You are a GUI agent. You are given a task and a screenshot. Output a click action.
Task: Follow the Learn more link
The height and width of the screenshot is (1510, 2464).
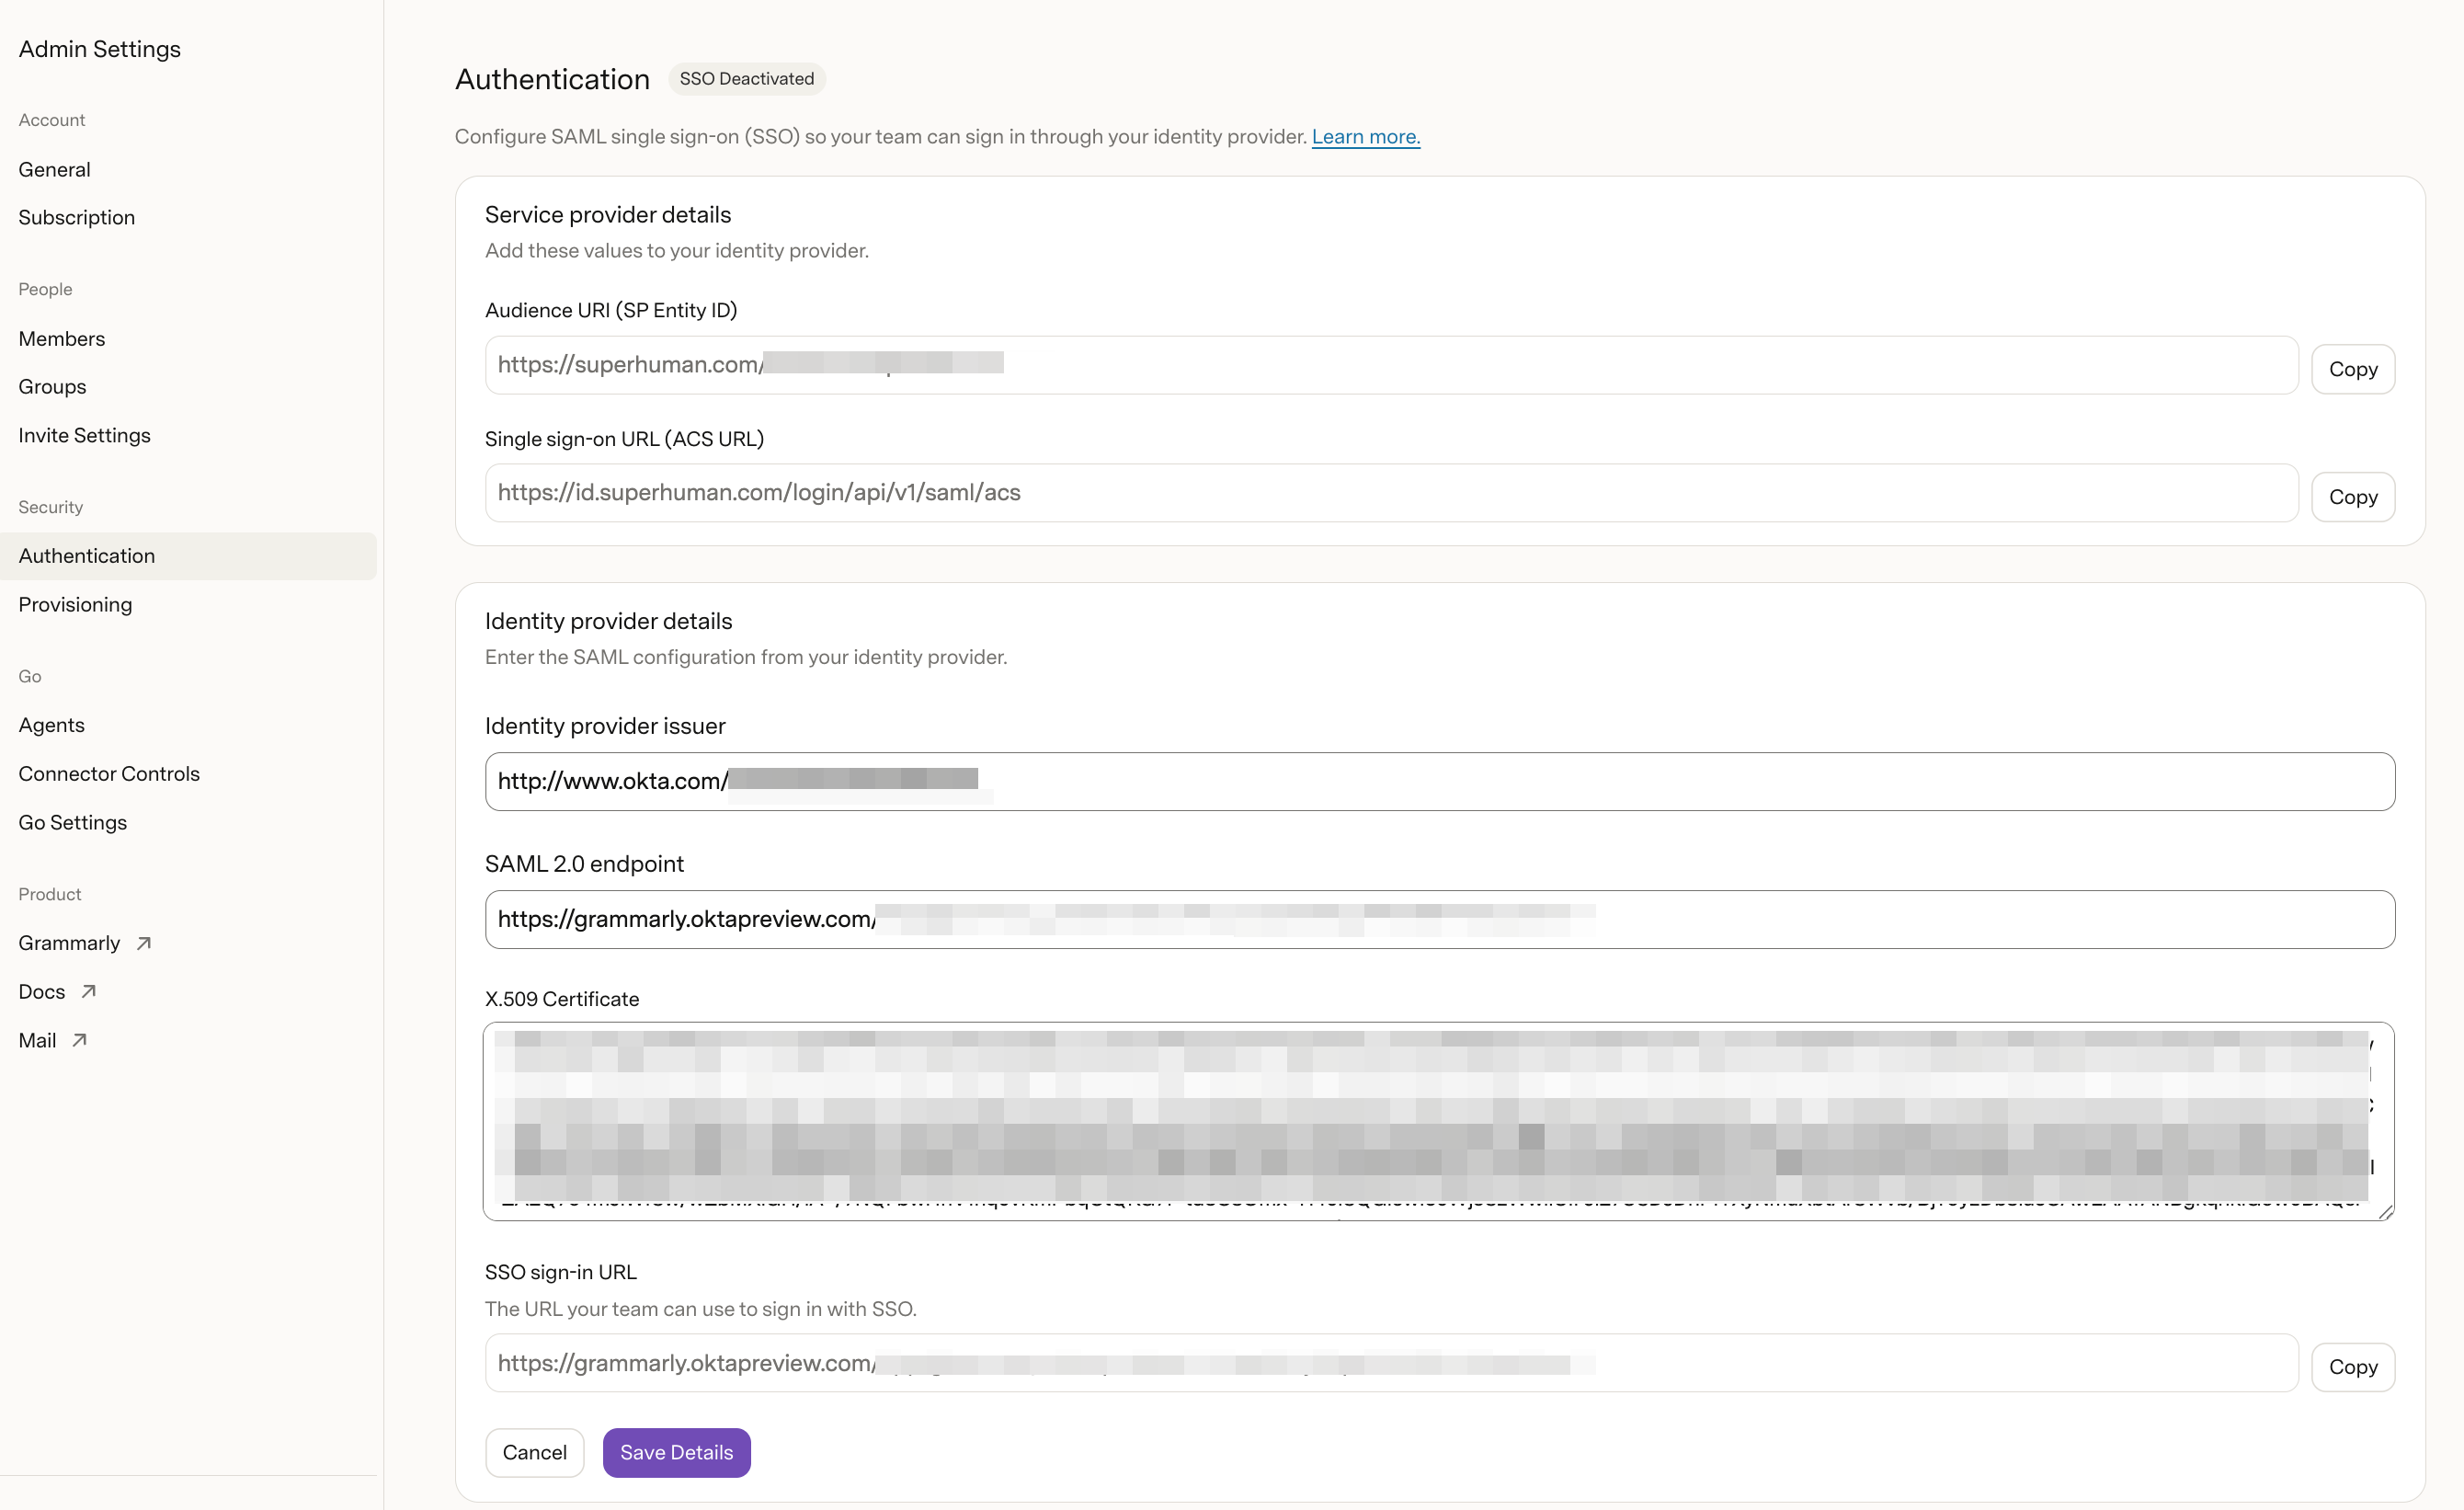click(x=1365, y=136)
